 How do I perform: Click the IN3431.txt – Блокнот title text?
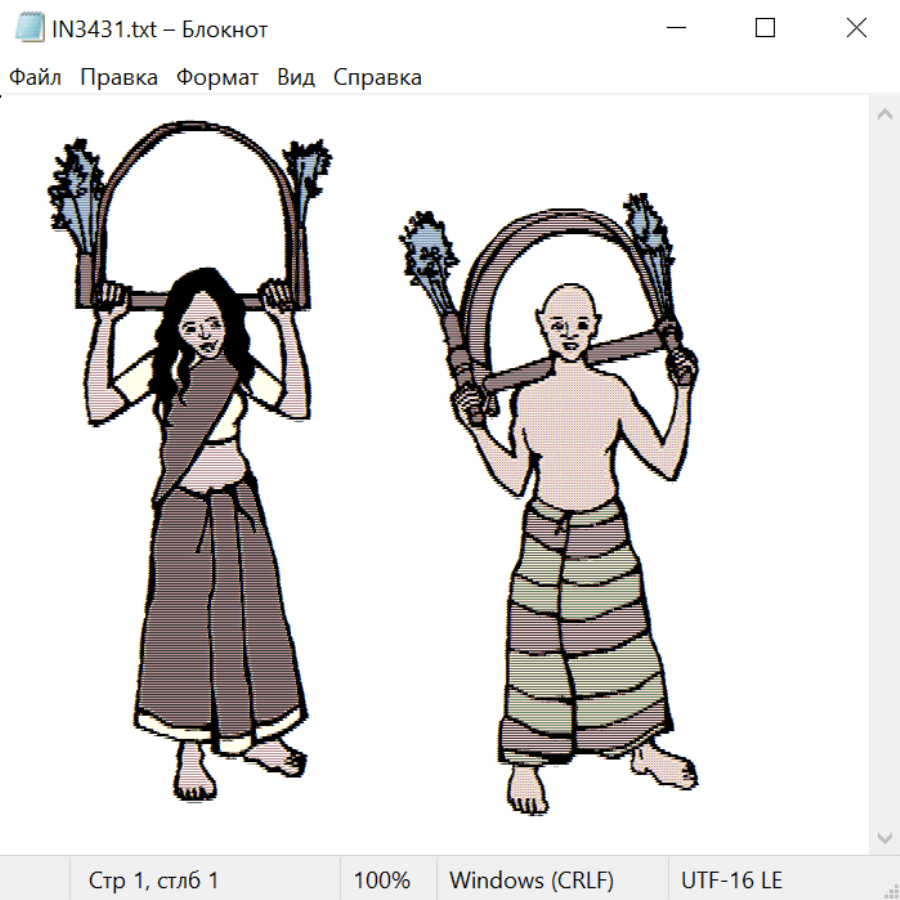click(160, 30)
